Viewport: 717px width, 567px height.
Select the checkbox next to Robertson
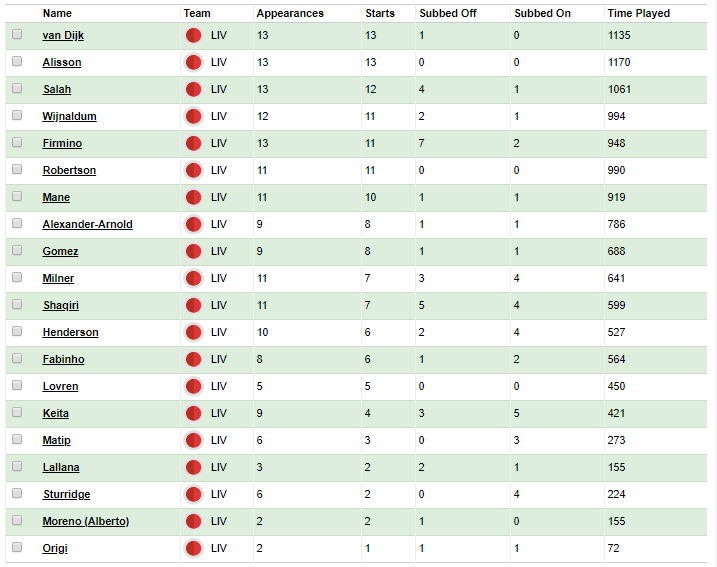tap(17, 169)
